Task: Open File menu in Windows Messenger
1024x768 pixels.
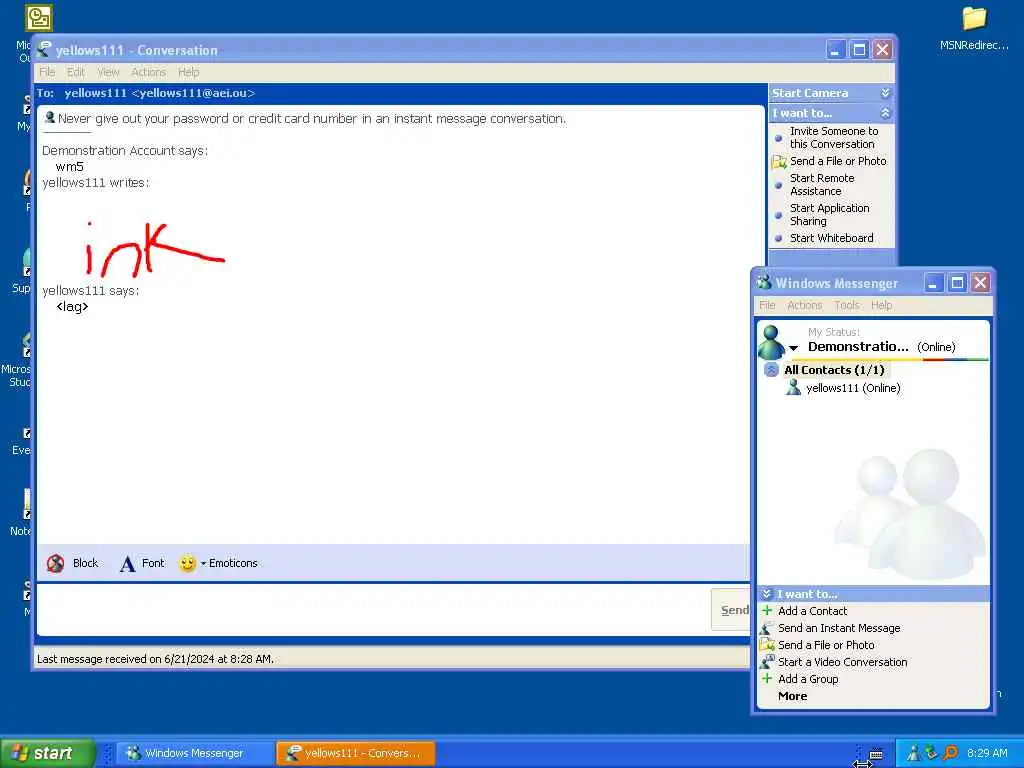Action: click(767, 305)
